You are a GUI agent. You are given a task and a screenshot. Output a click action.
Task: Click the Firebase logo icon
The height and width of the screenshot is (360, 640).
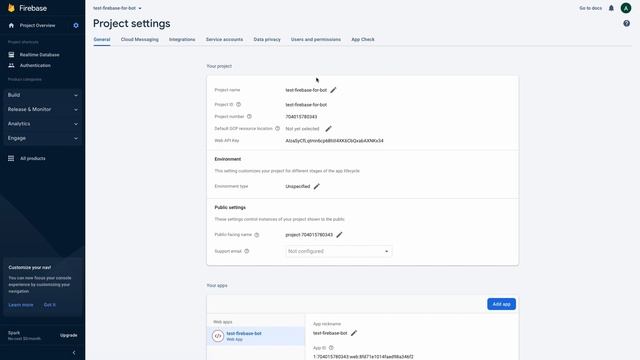[x=11, y=8]
